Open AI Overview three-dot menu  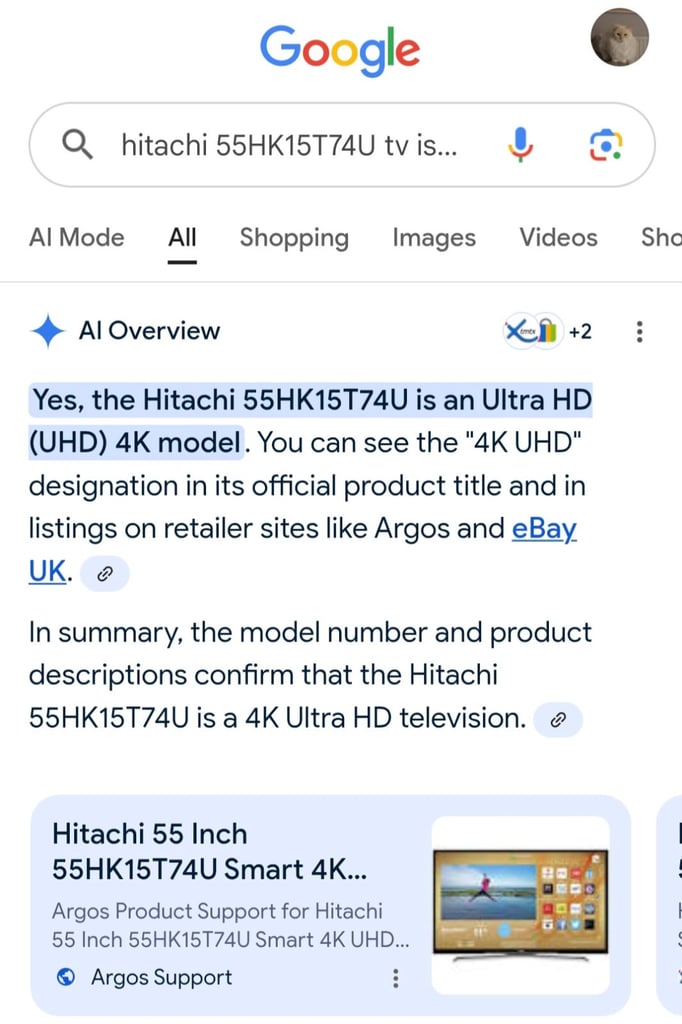coord(640,332)
